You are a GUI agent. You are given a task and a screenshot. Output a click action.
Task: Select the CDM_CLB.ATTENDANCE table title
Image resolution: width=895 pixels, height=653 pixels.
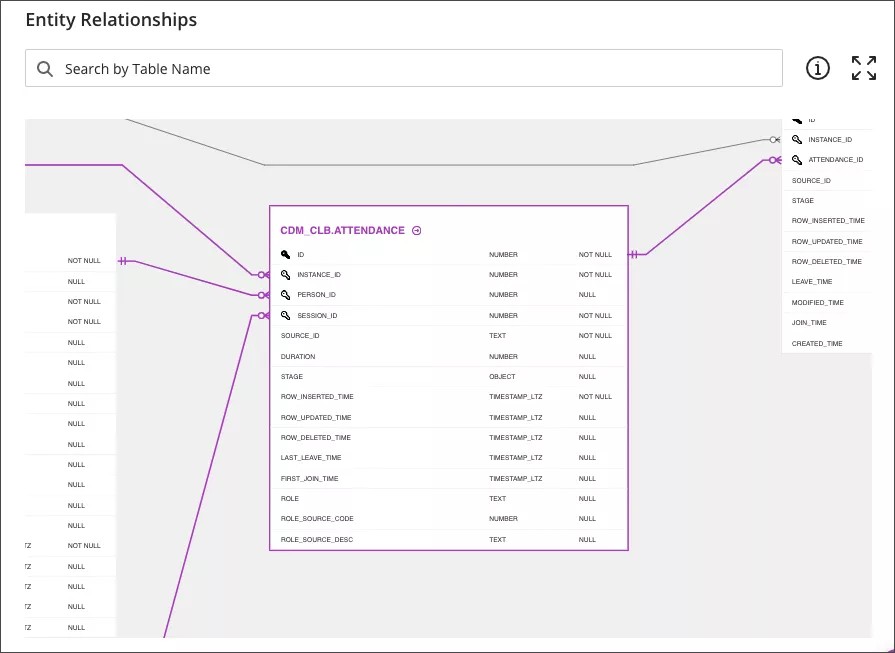pos(342,231)
